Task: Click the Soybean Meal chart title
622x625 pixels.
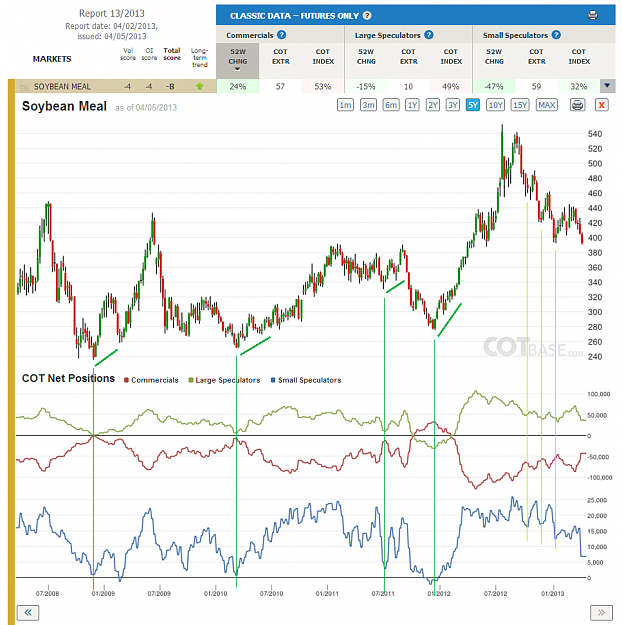Action: (x=64, y=106)
